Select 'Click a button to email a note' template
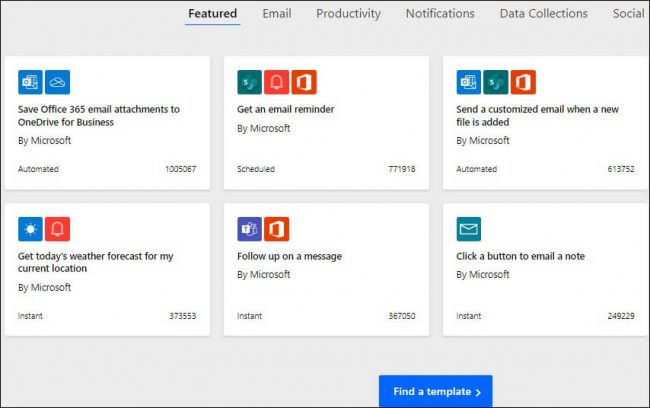Image resolution: width=650 pixels, height=408 pixels. [x=521, y=256]
